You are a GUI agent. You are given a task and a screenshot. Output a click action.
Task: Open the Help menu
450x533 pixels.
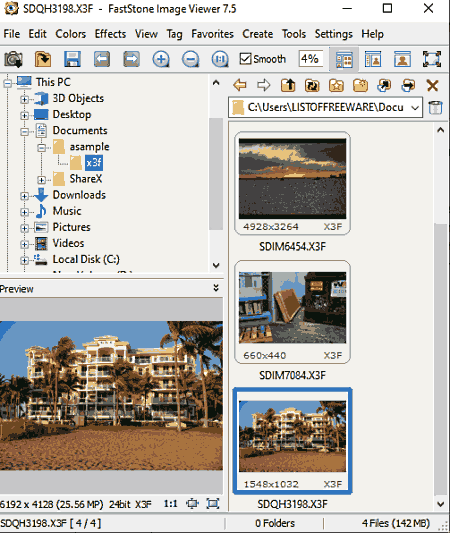coord(373,34)
